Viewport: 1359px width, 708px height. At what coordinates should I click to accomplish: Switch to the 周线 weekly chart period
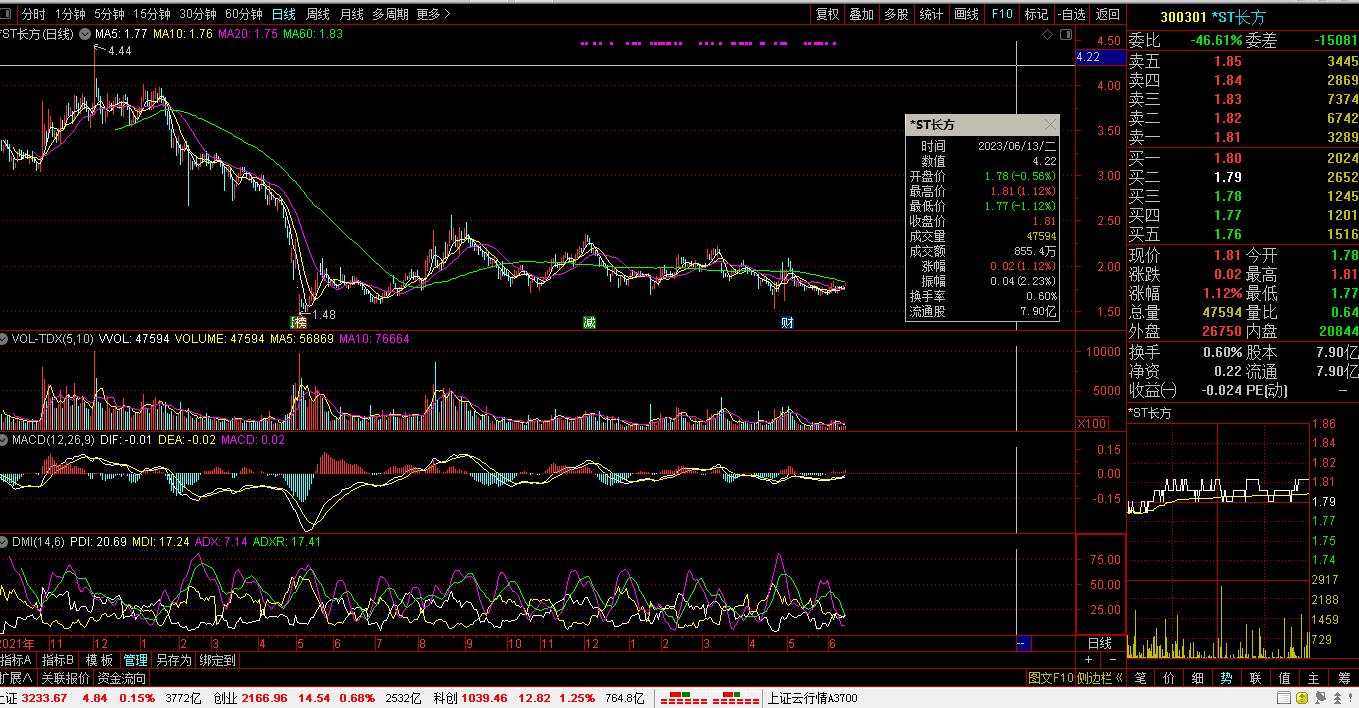click(x=318, y=14)
